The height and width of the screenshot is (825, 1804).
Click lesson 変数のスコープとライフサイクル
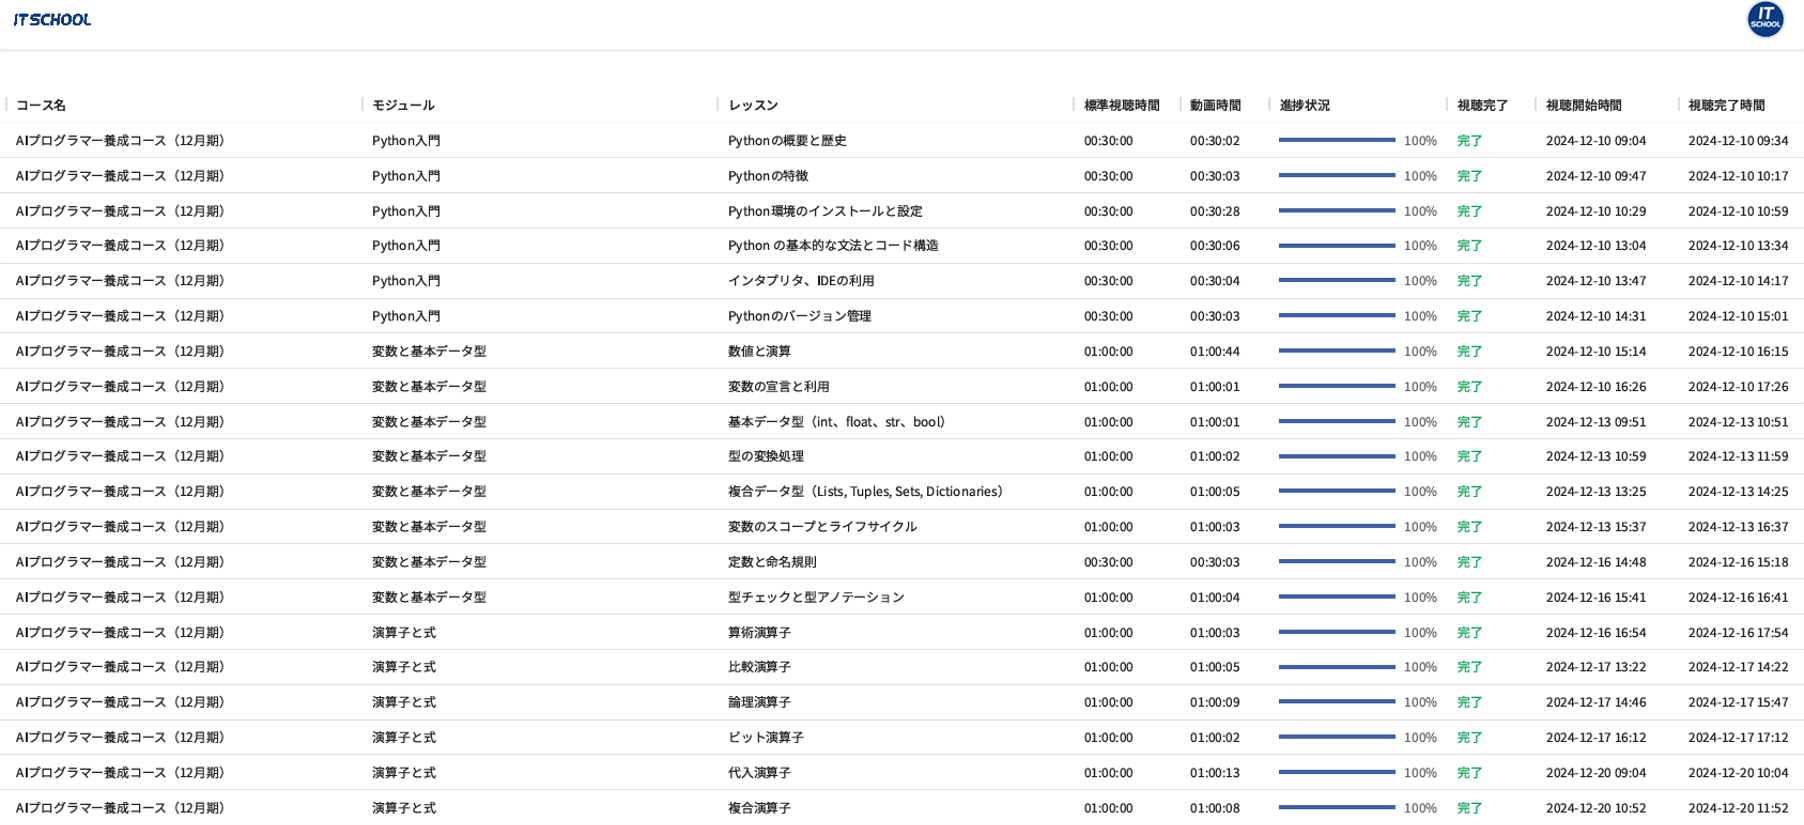coord(822,527)
